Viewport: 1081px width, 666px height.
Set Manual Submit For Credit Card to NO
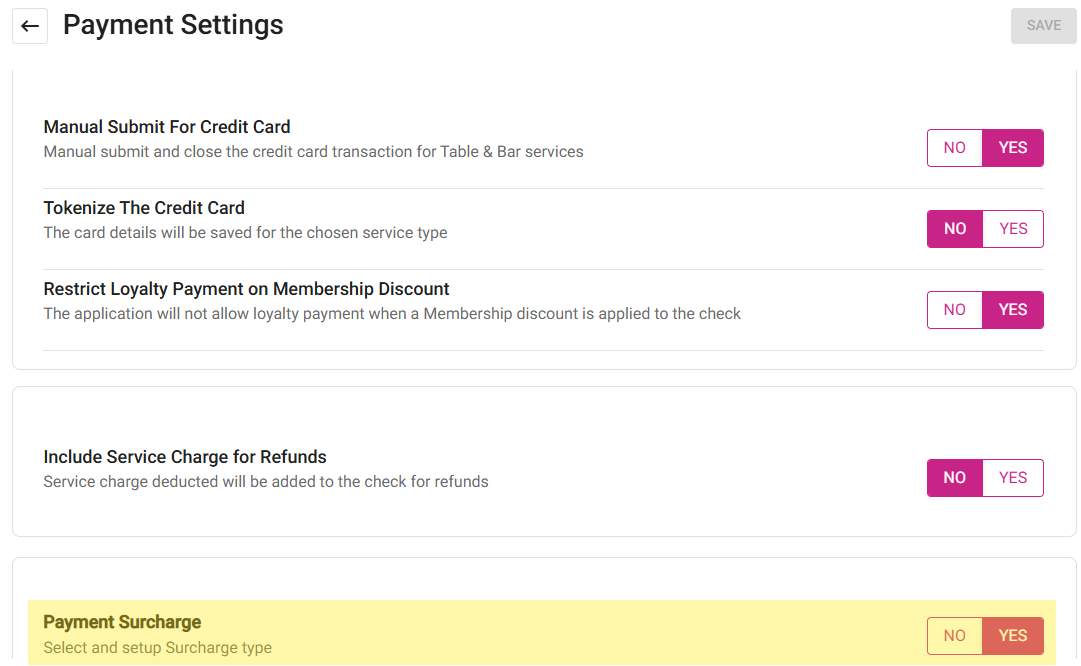click(955, 148)
